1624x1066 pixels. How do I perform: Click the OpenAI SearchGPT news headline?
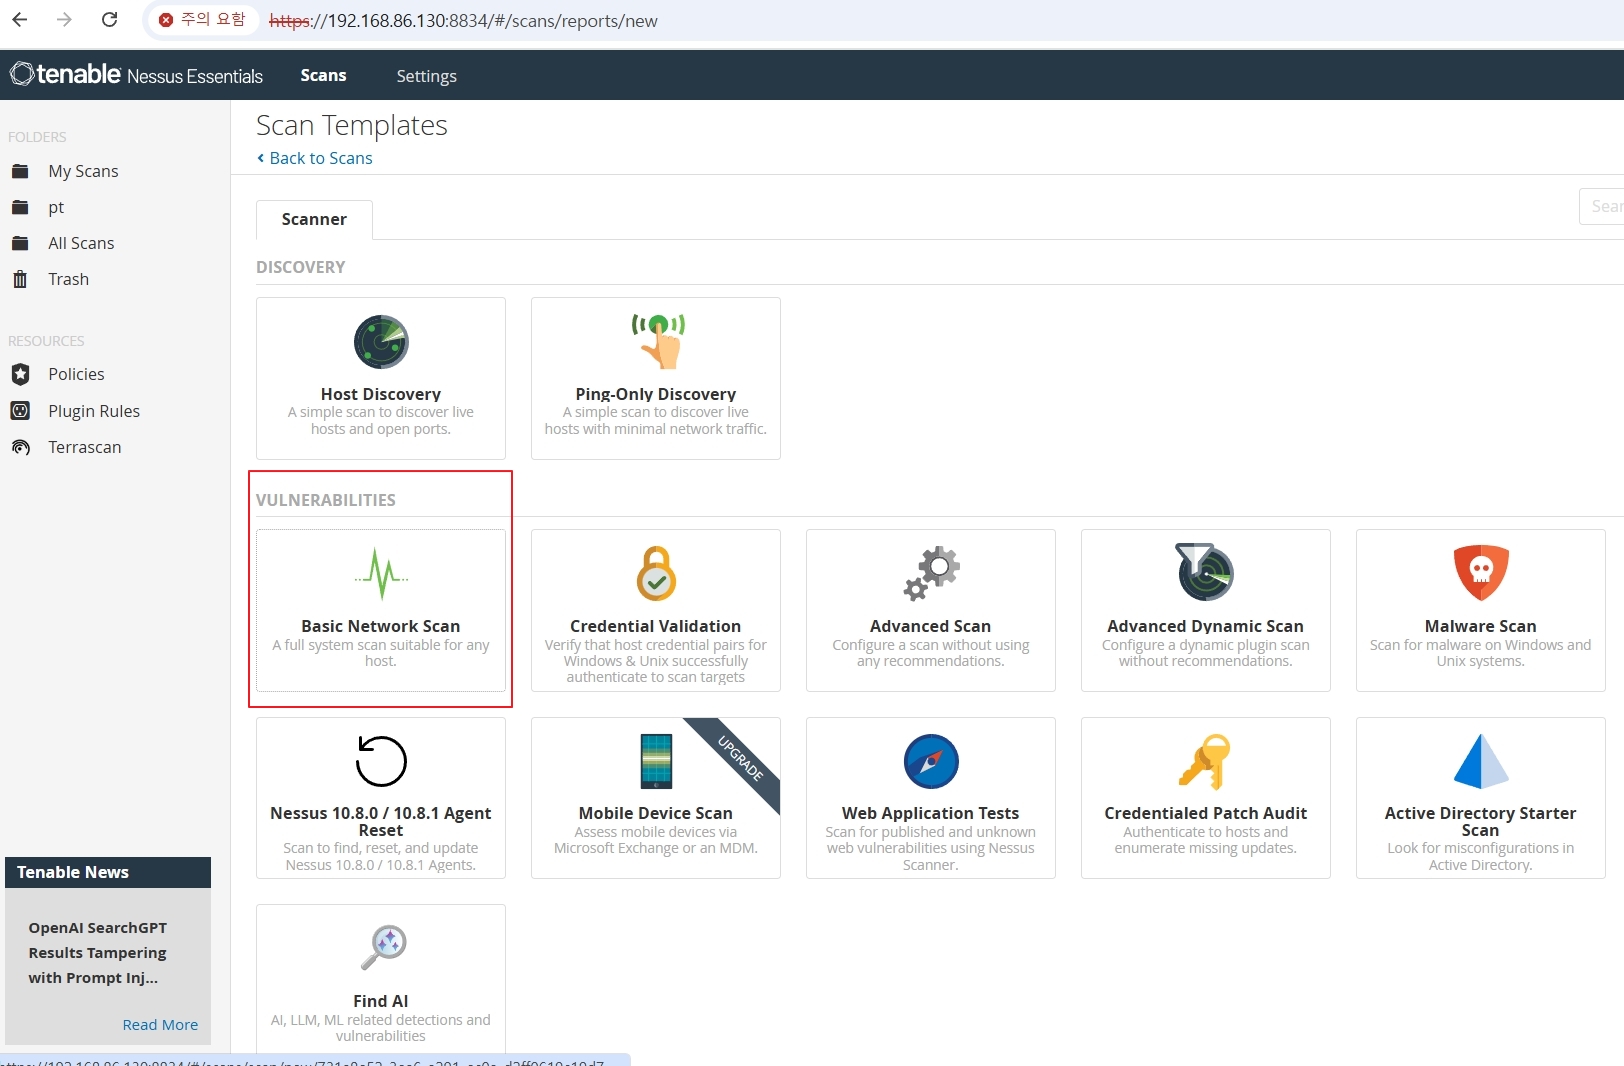click(98, 953)
